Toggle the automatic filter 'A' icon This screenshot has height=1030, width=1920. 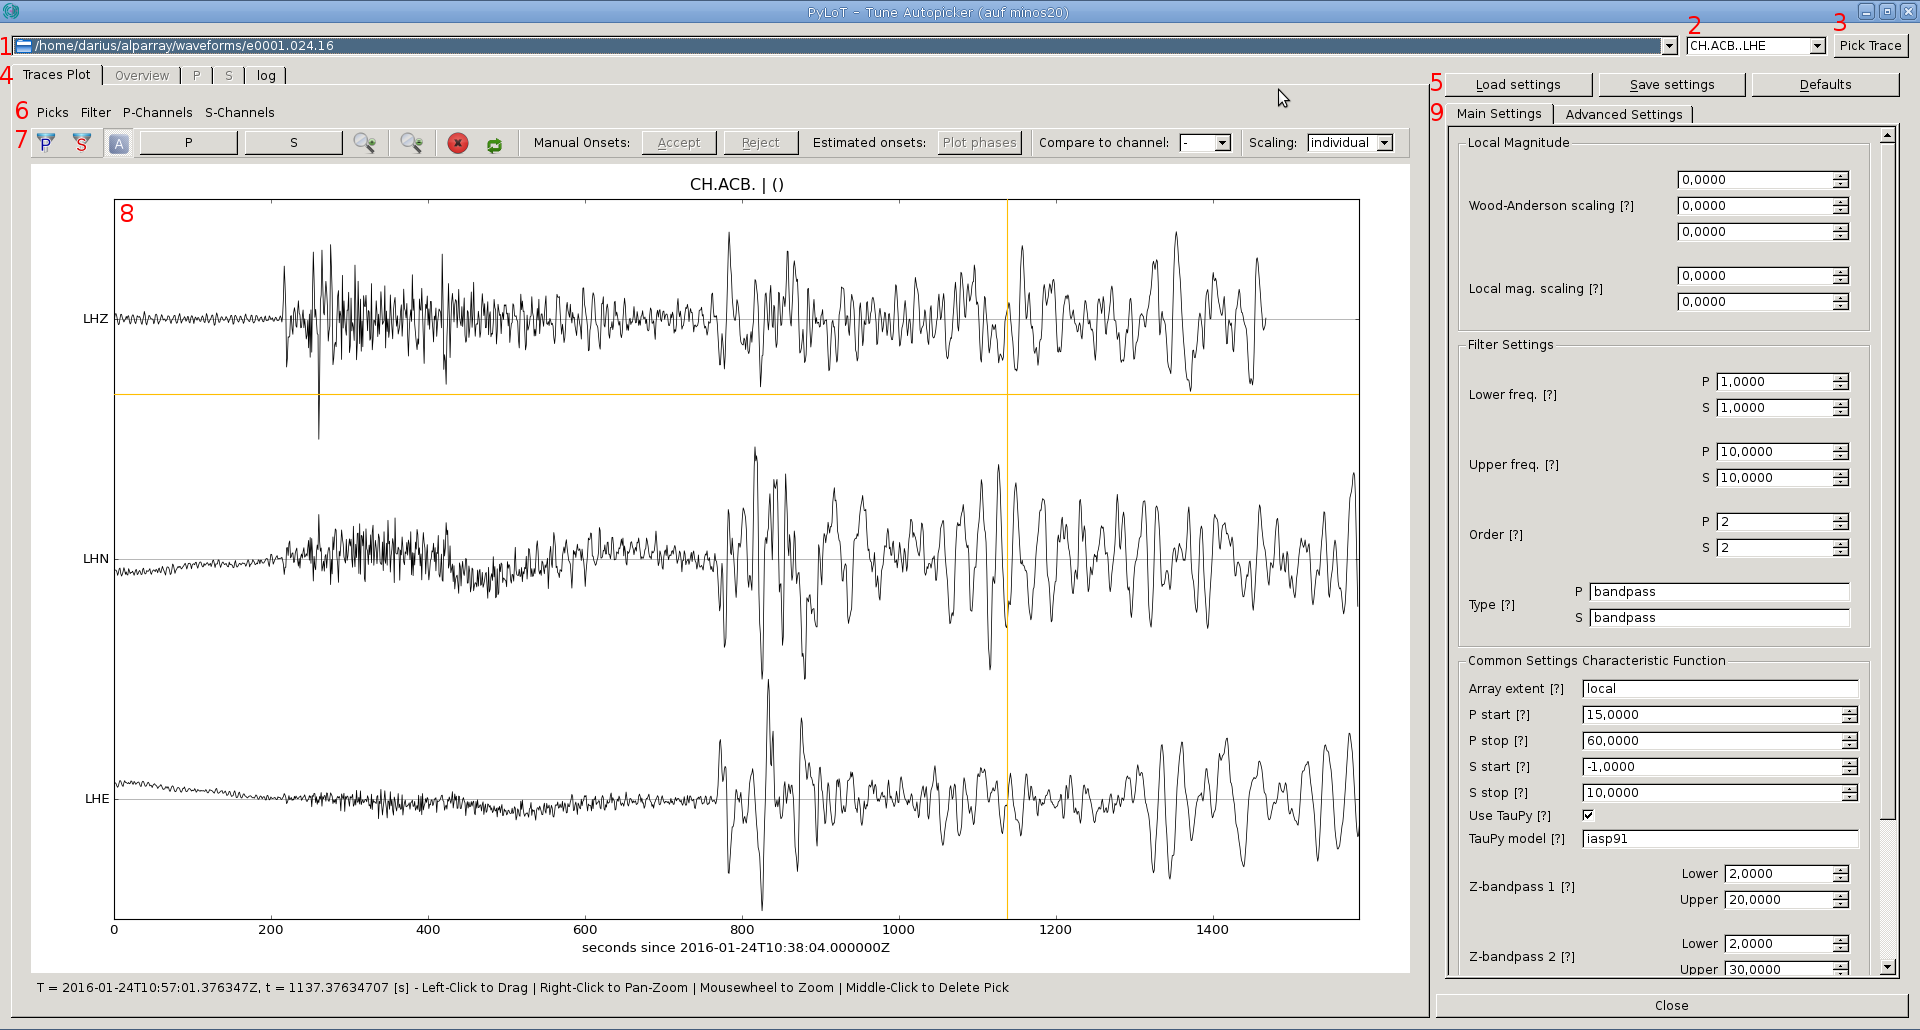[118, 143]
